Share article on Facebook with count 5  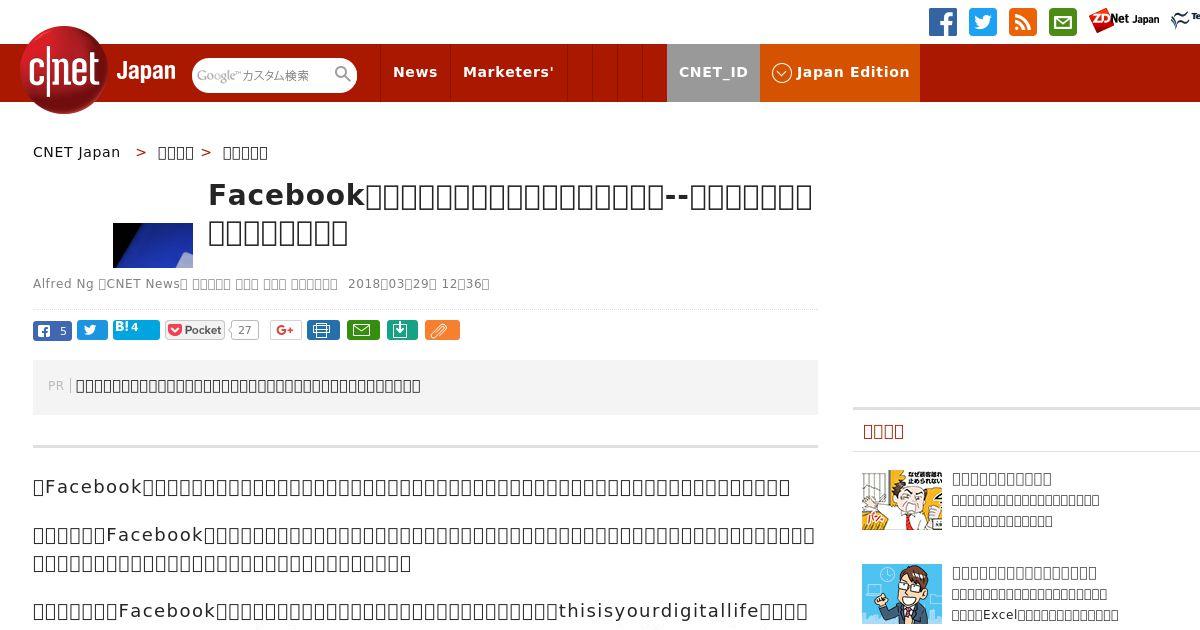52,331
